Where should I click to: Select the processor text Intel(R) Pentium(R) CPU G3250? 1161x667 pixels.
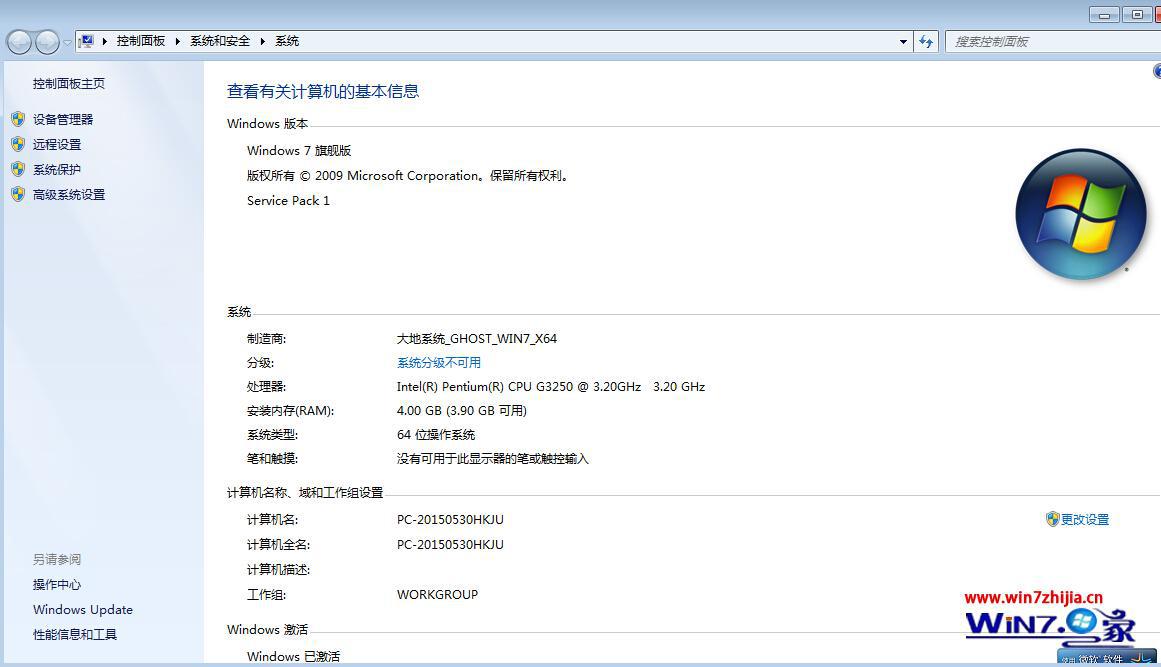click(485, 386)
